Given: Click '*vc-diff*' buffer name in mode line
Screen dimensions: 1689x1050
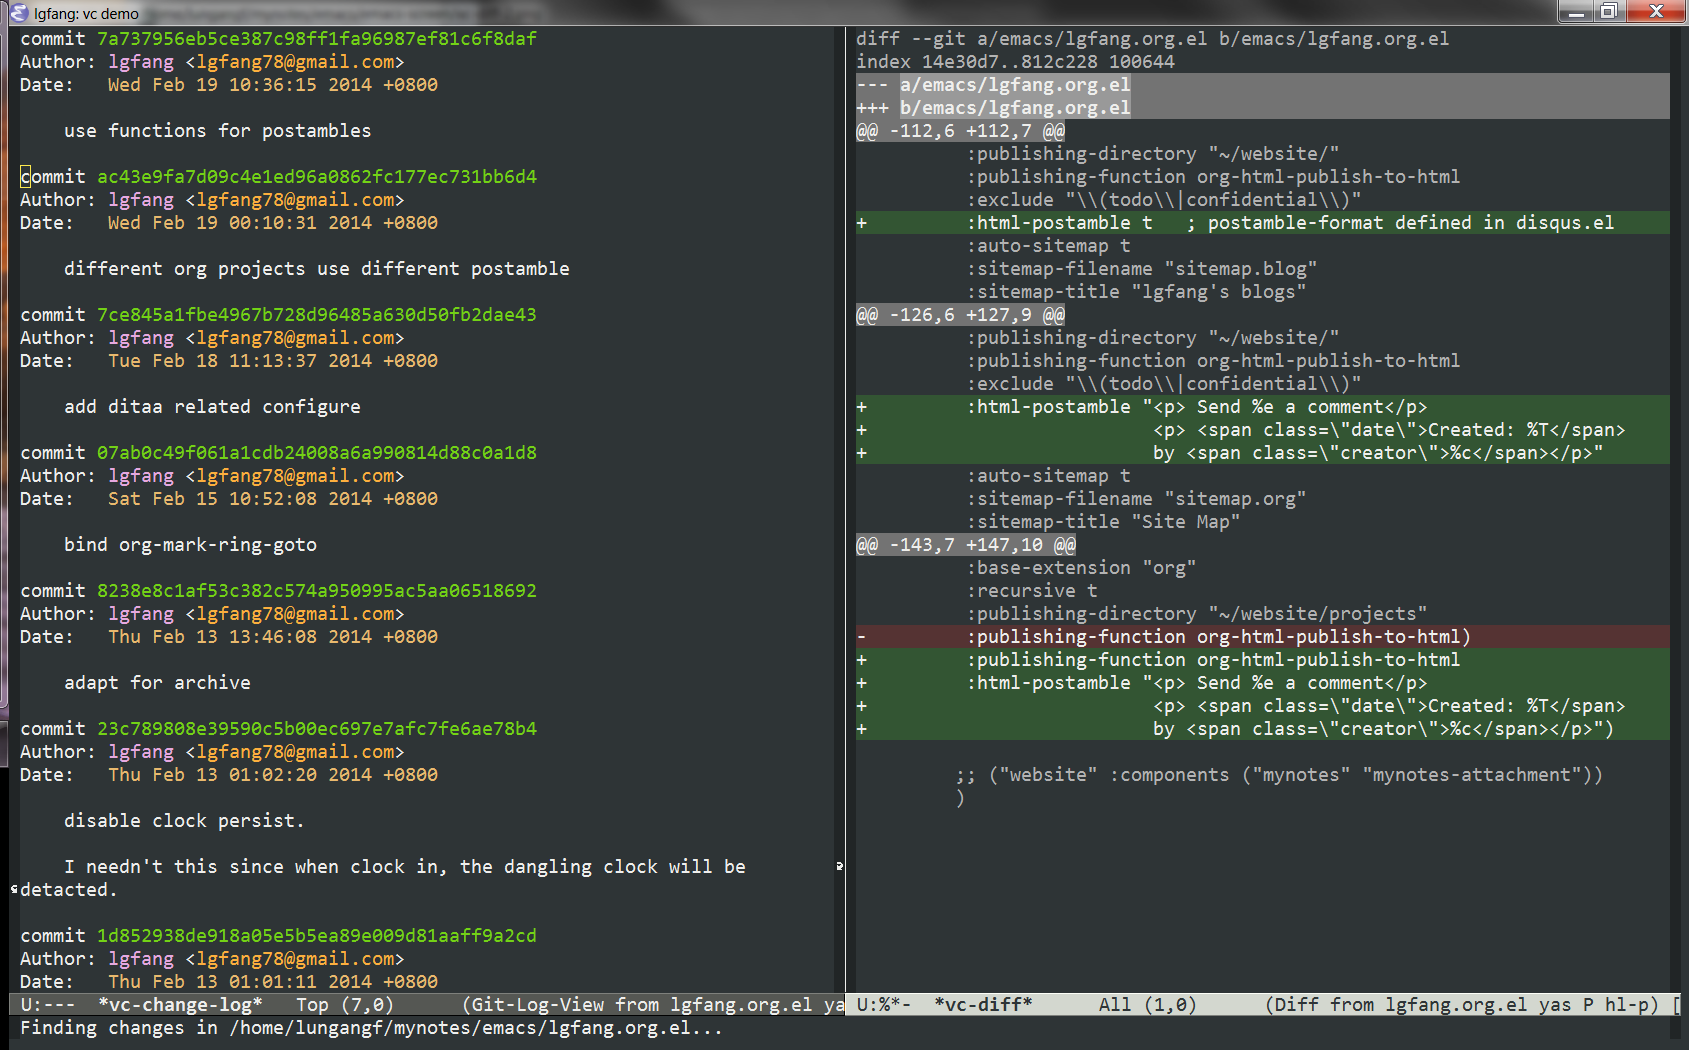Looking at the screenshot, I should (x=983, y=1005).
